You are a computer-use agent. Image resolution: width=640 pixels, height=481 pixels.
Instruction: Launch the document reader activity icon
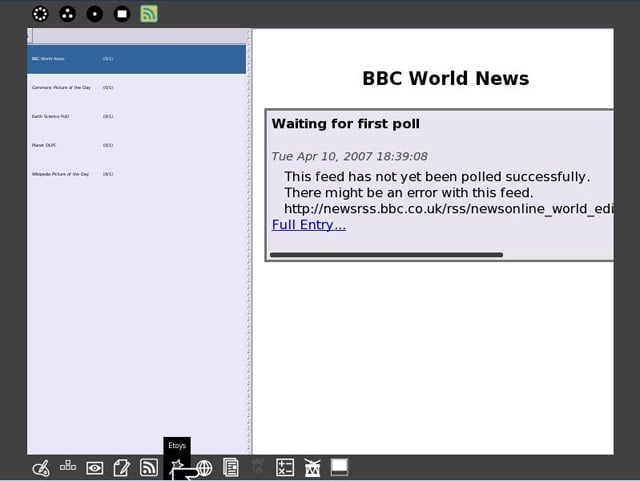pos(231,468)
